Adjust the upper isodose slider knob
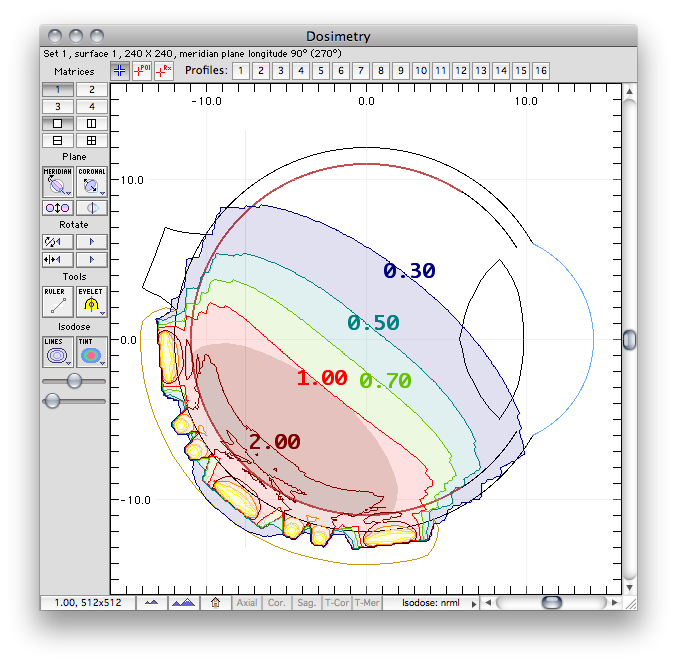The width and height of the screenshot is (677, 665). point(74,381)
